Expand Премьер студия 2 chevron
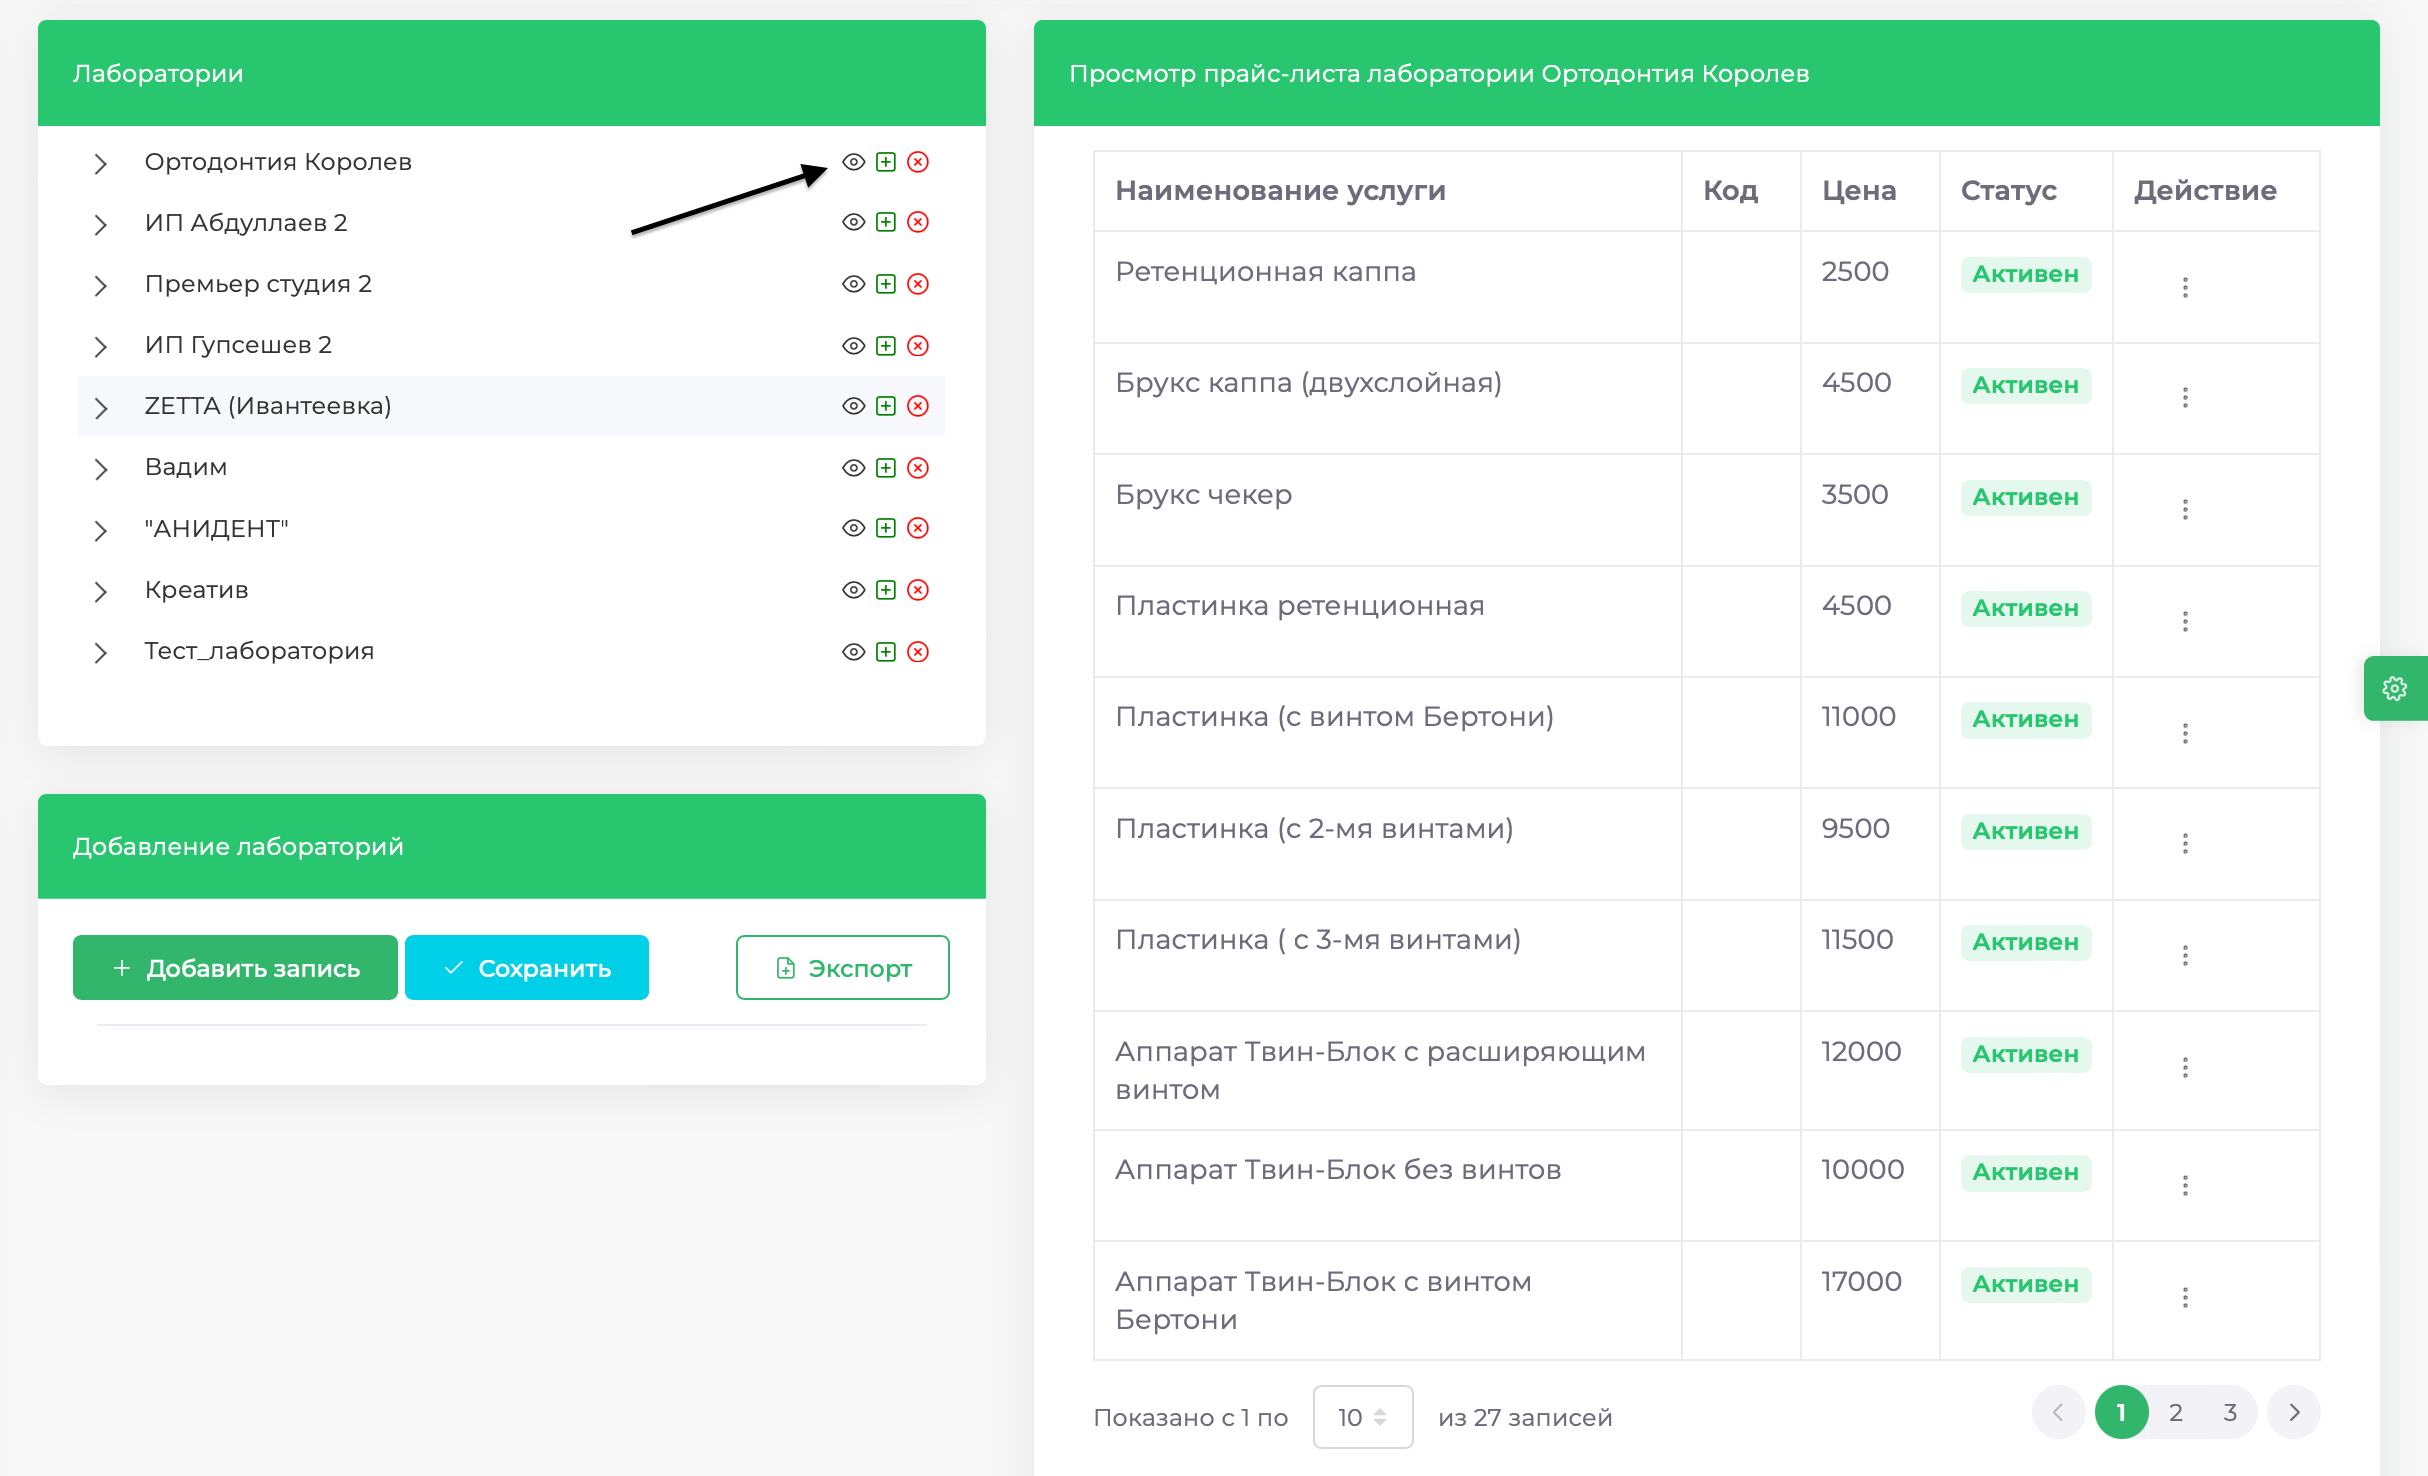Screen dimensions: 2428x1476 pyautogui.click(x=100, y=286)
